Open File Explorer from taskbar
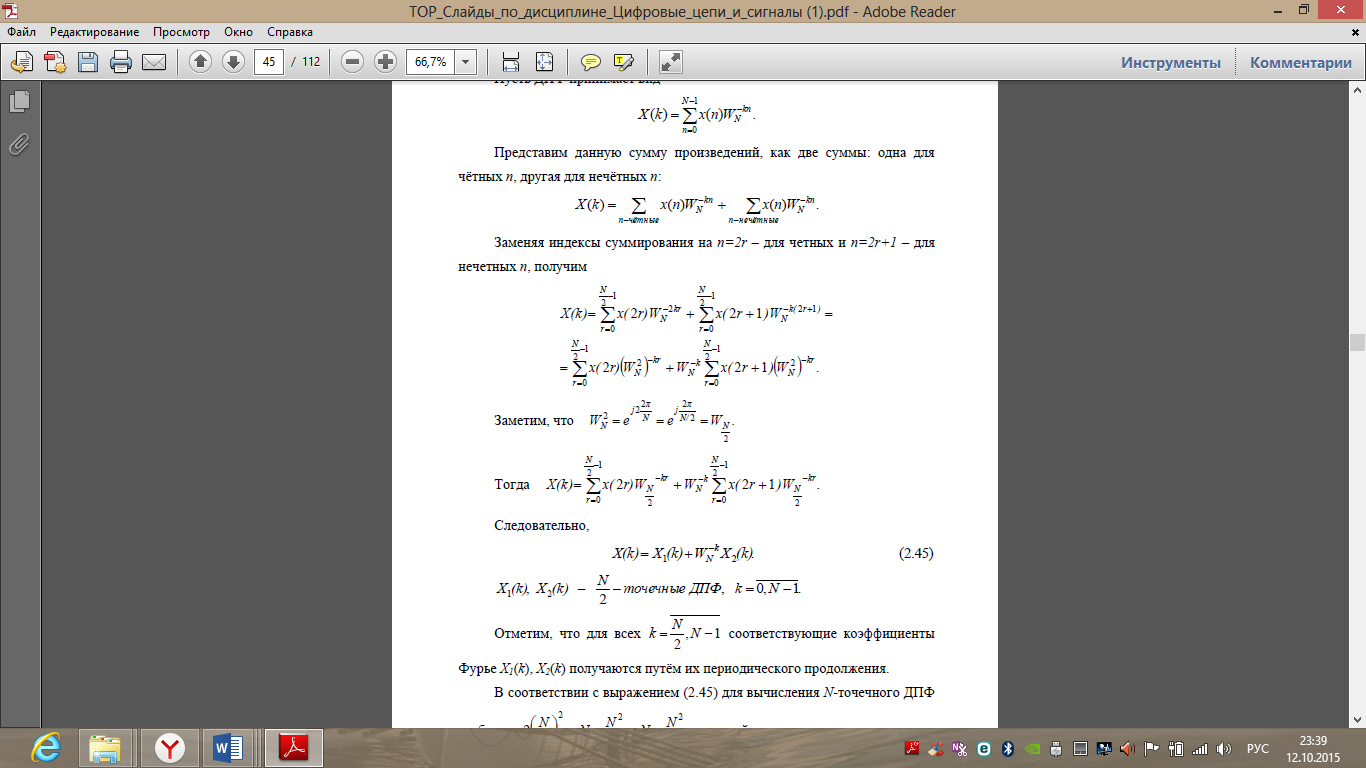Viewport: 1366px width, 768px height. tap(105, 748)
